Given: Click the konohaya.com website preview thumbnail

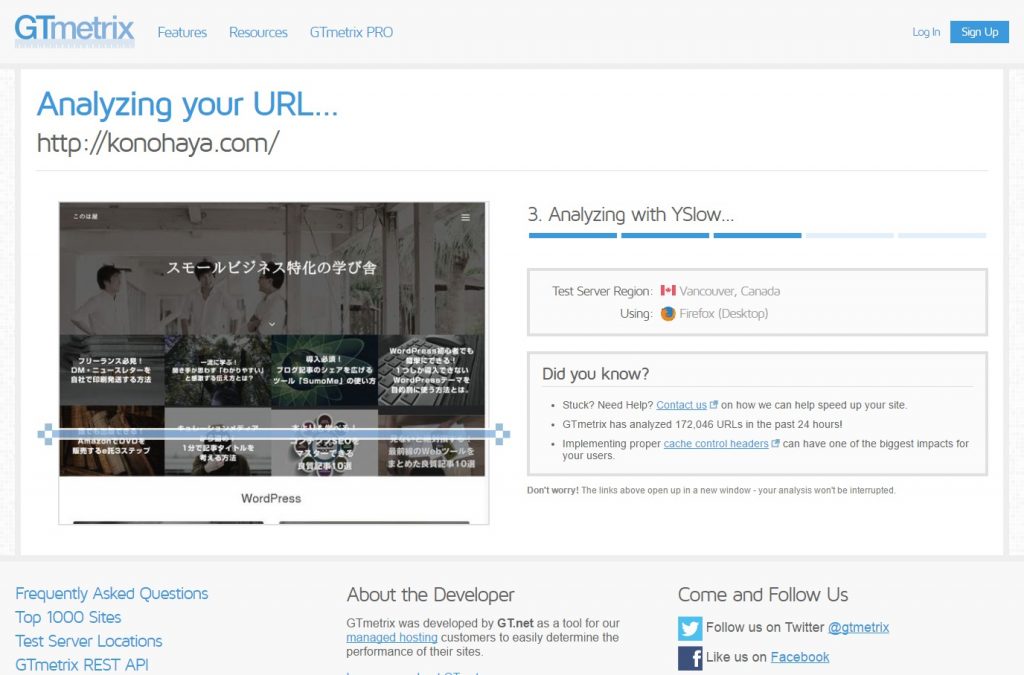Looking at the screenshot, I should 273,362.
